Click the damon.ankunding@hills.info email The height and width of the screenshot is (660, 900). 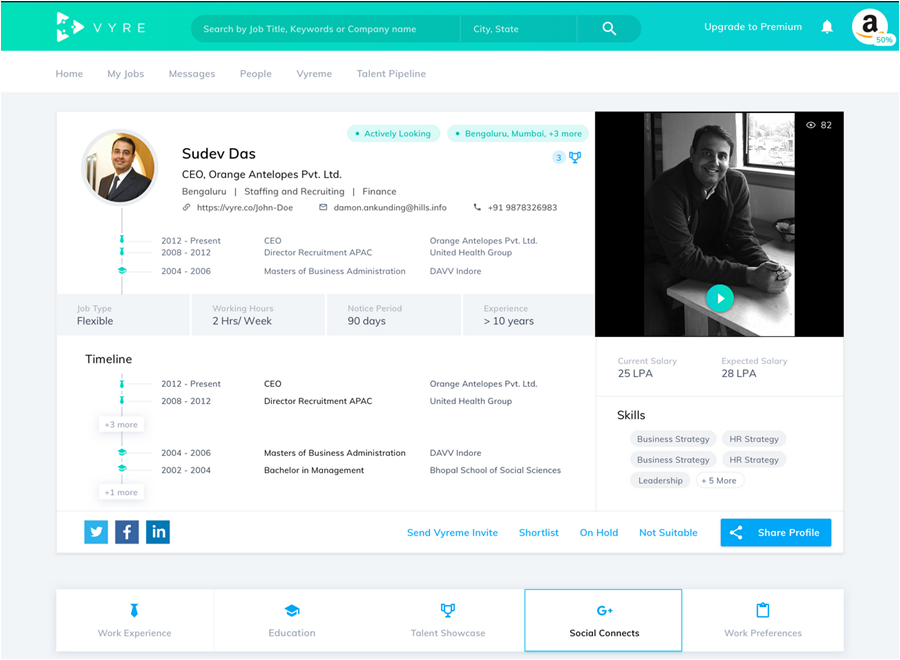(390, 208)
